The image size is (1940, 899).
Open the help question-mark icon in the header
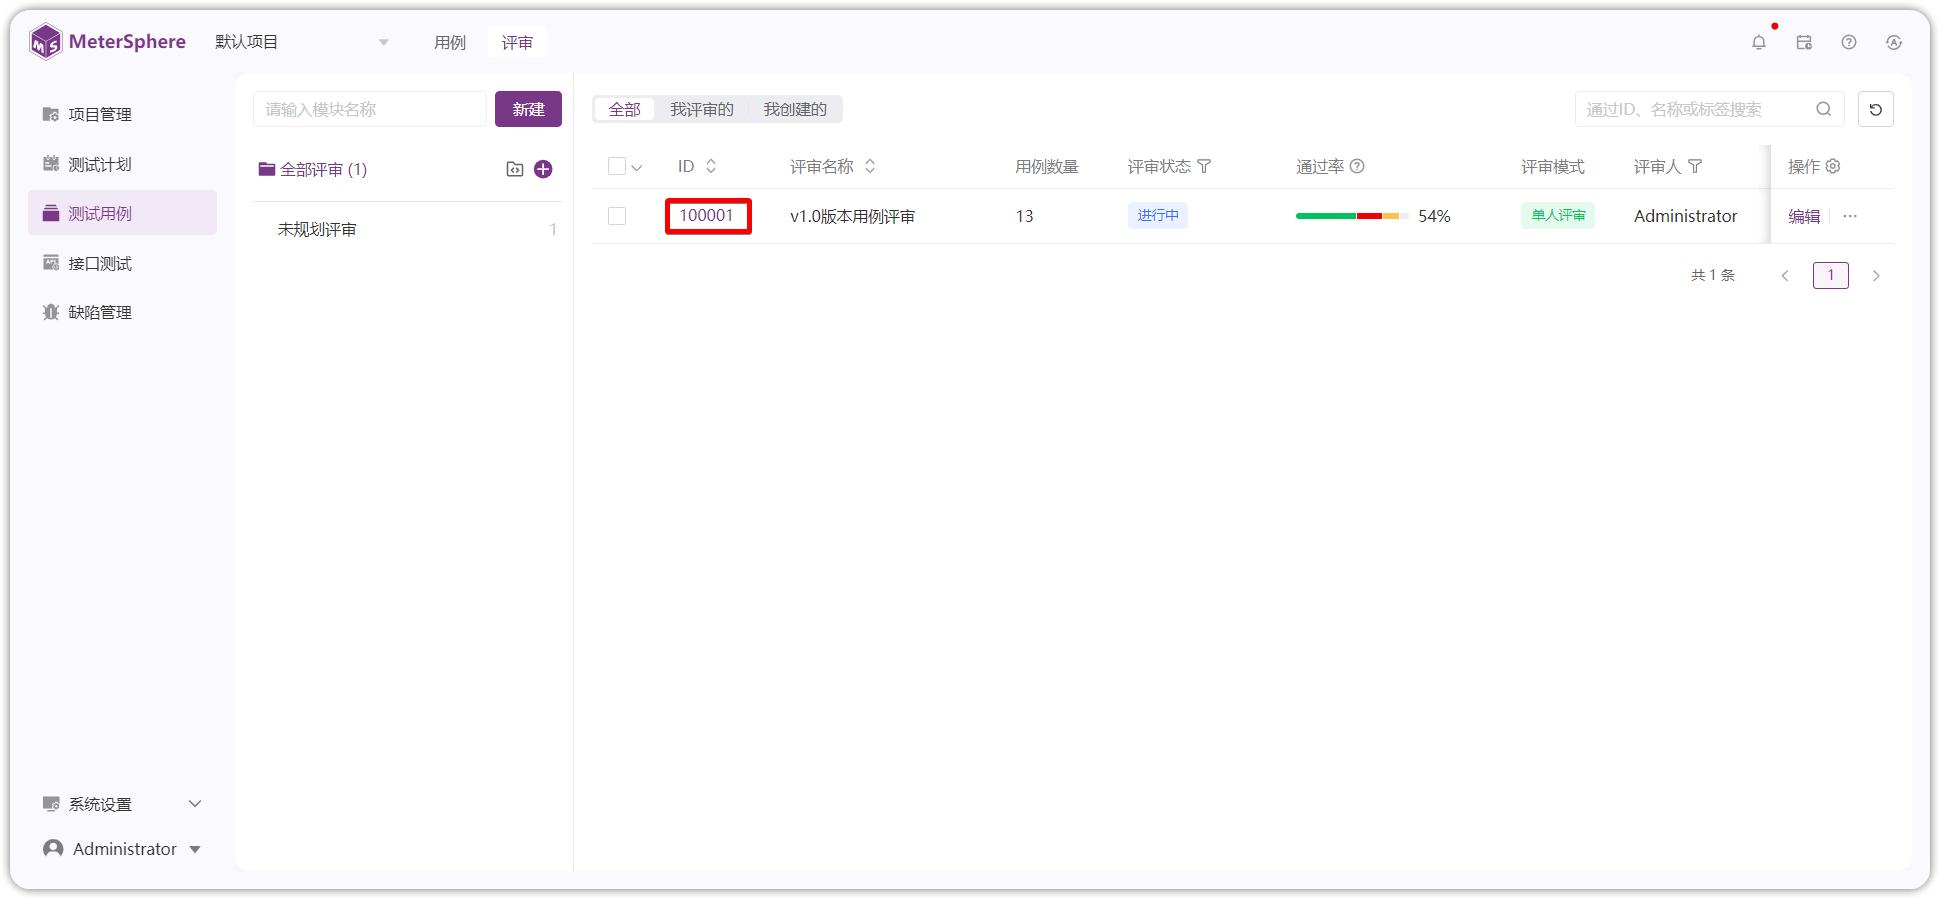pyautogui.click(x=1849, y=42)
